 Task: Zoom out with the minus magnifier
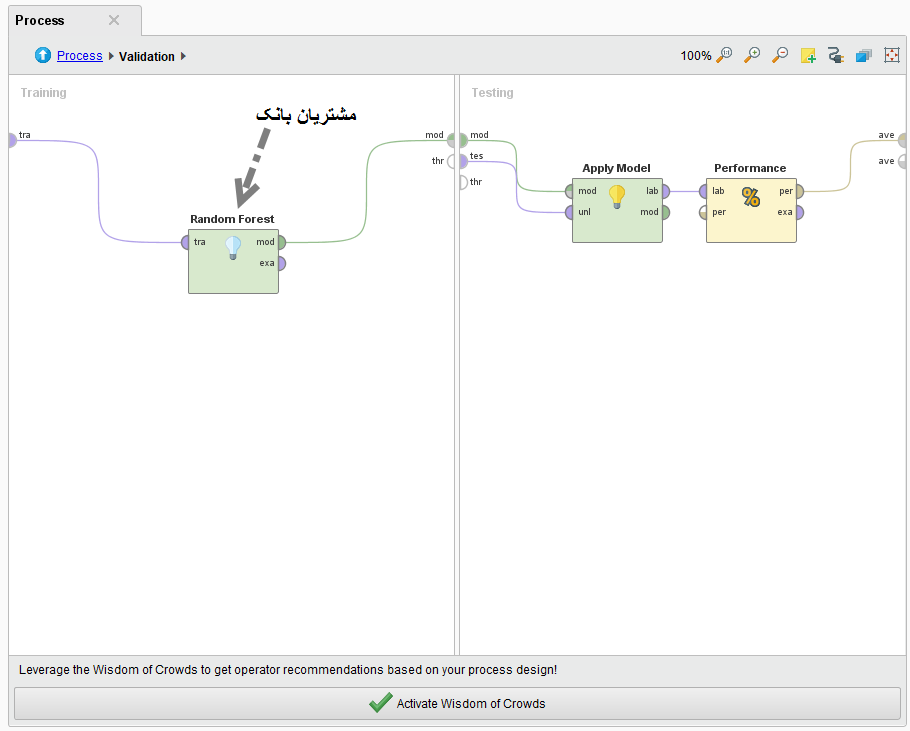780,55
